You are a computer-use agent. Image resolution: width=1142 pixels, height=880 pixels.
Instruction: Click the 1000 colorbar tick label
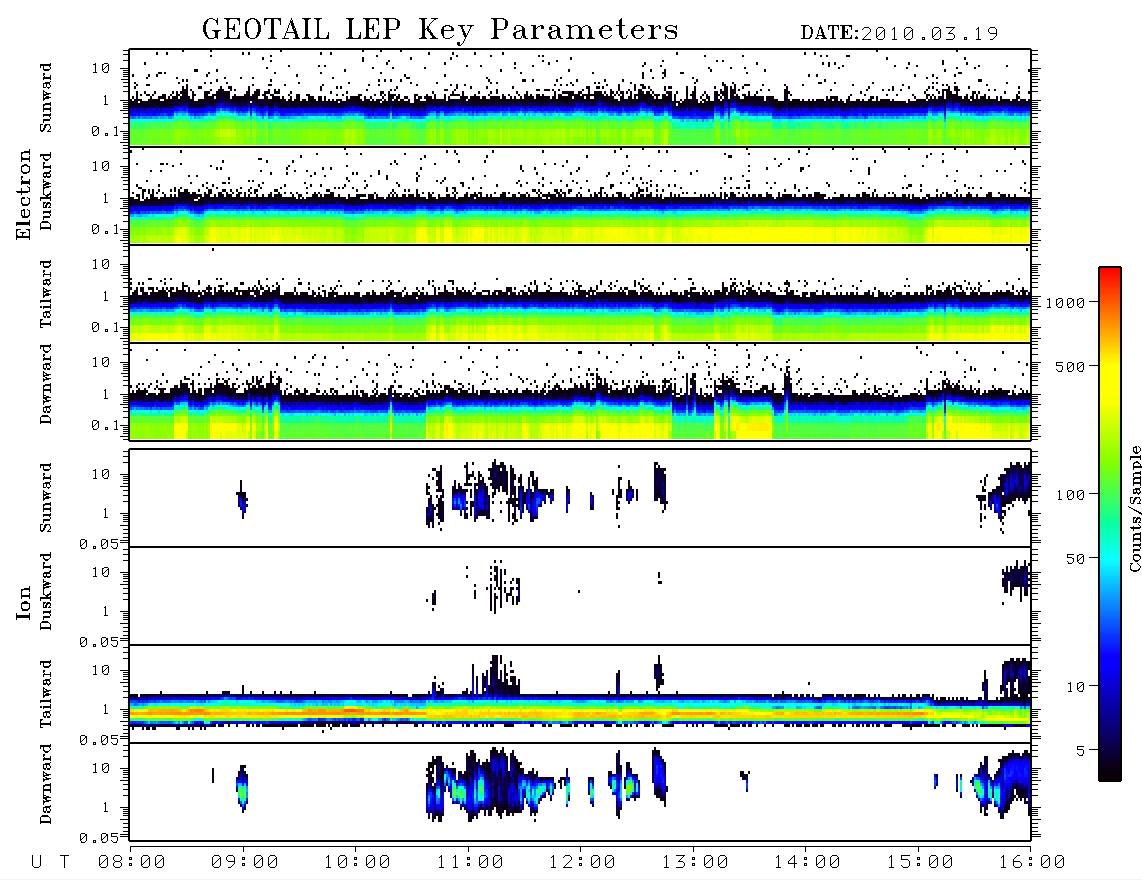1066,303
